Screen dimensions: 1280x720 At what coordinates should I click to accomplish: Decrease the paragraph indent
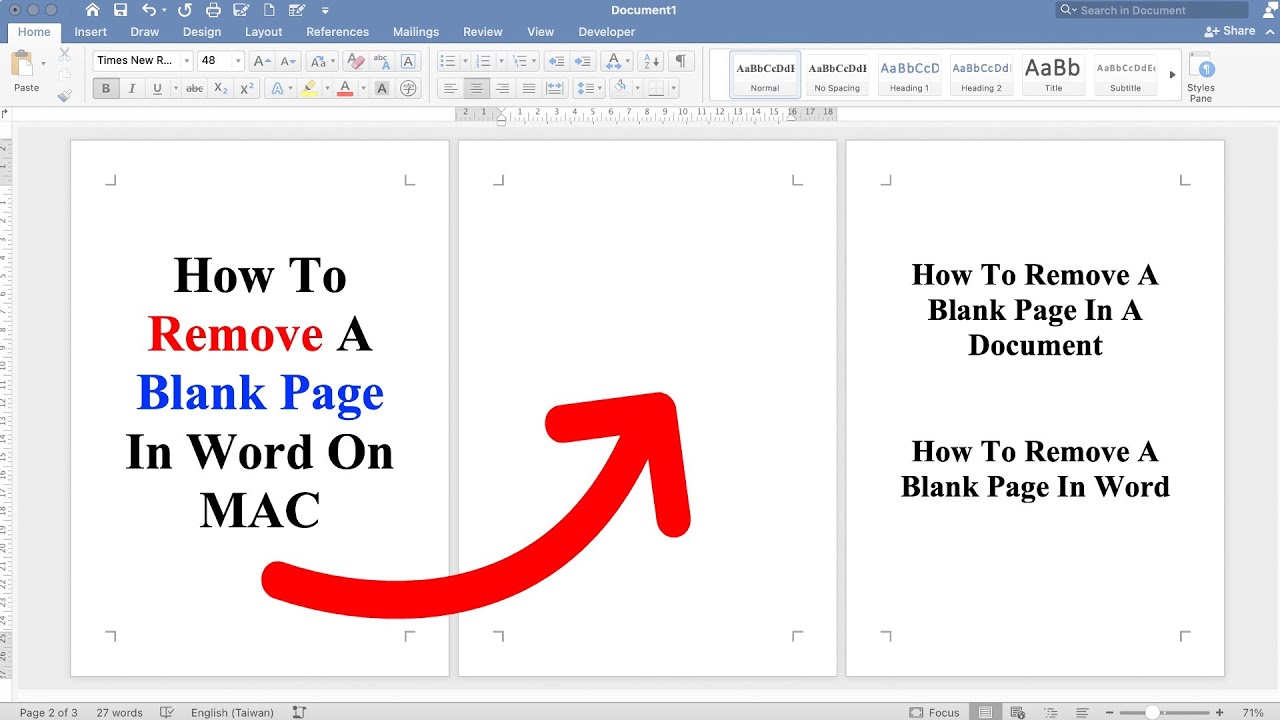tap(557, 61)
